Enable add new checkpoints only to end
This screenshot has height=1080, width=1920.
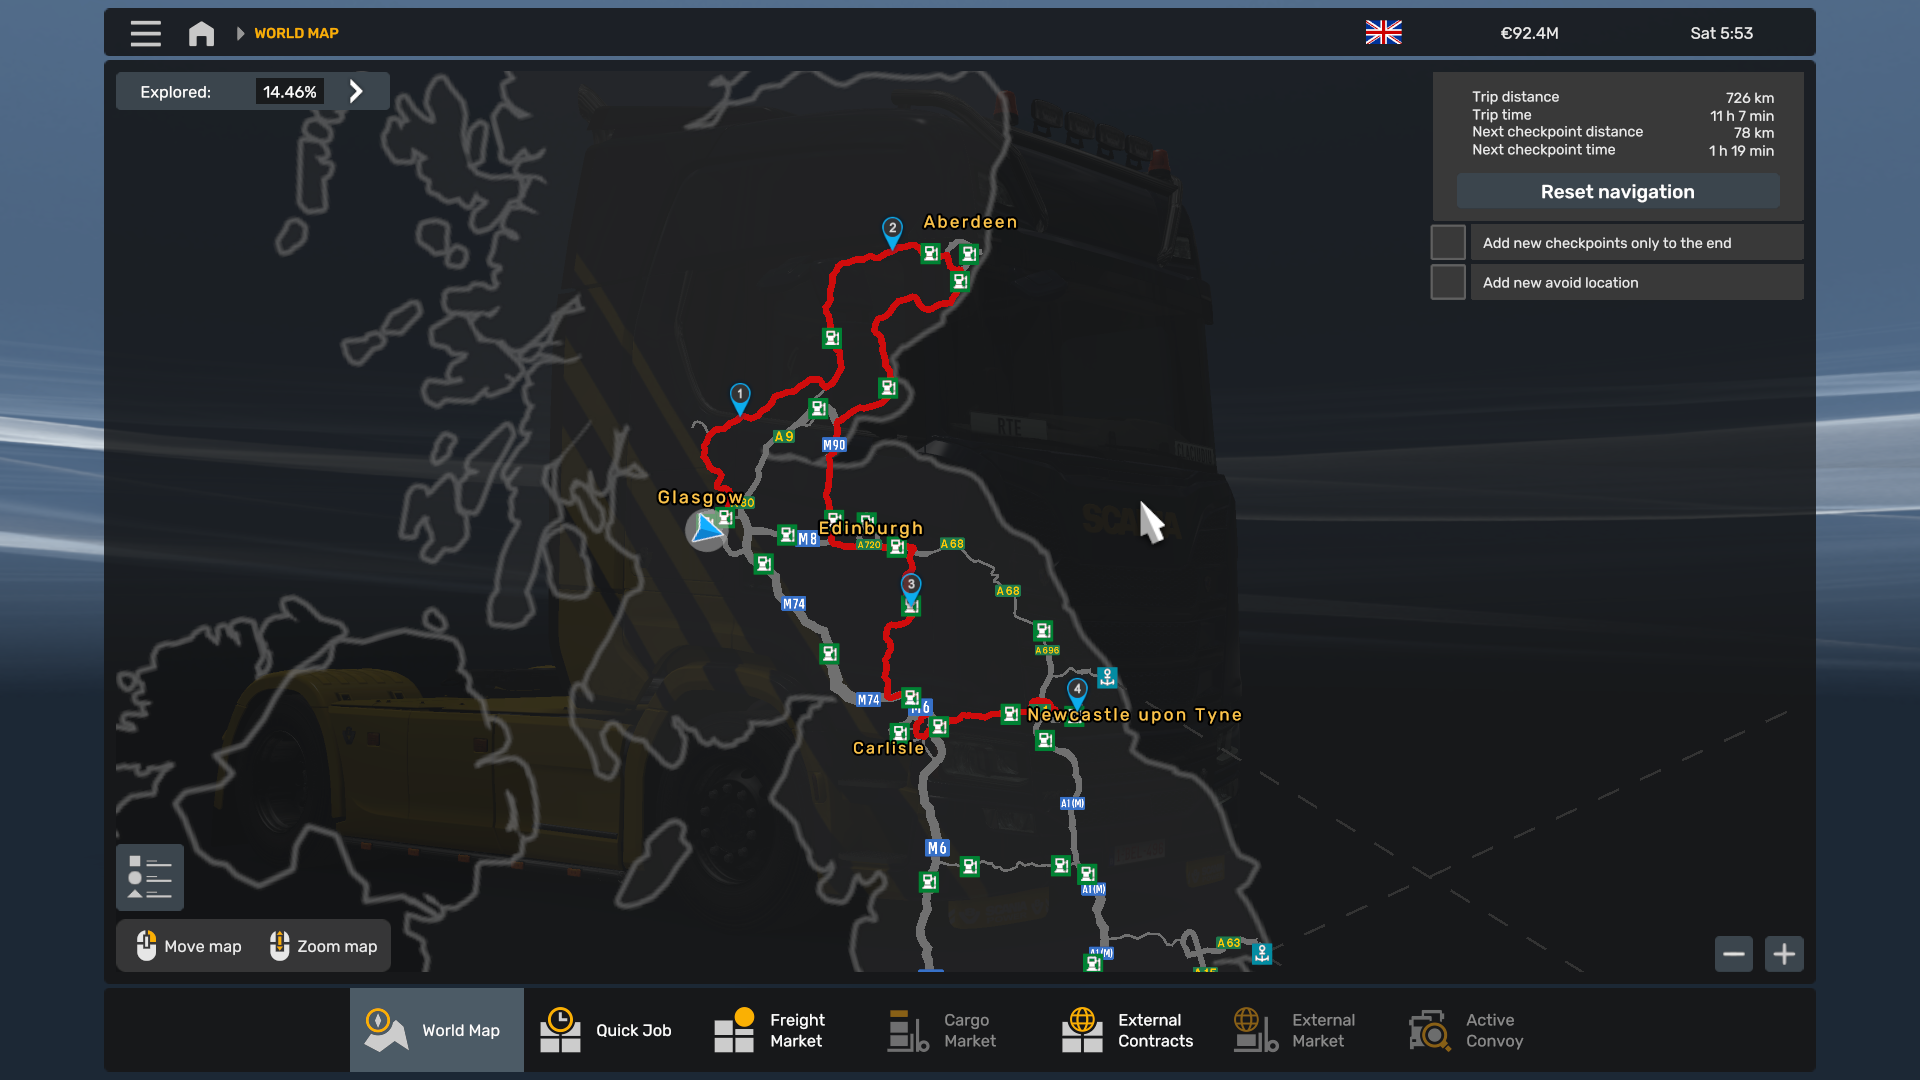click(x=1448, y=243)
